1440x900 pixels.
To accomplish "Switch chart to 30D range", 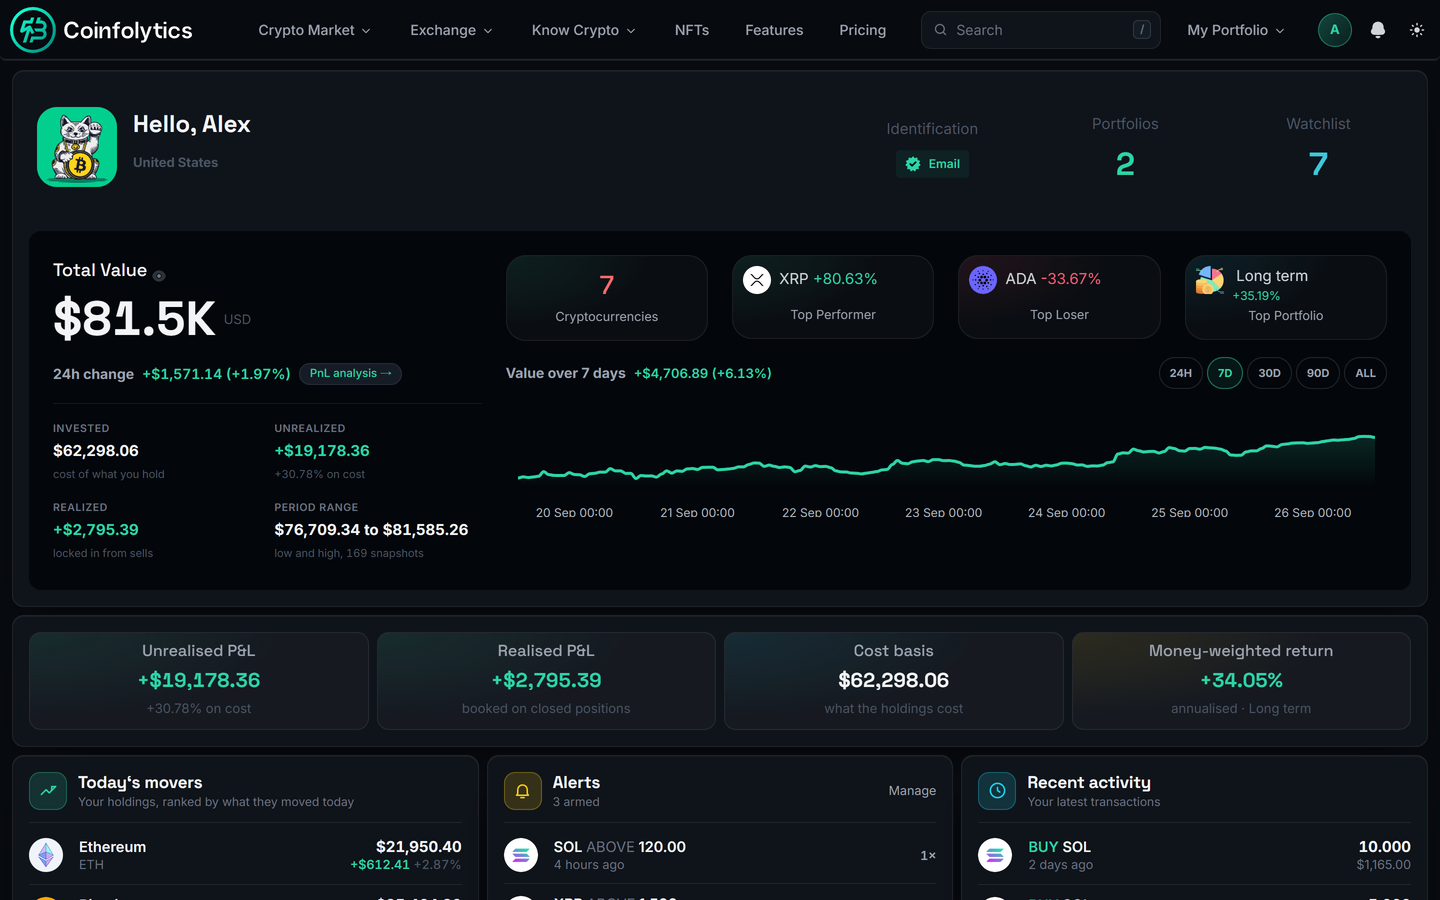I will coord(1269,373).
